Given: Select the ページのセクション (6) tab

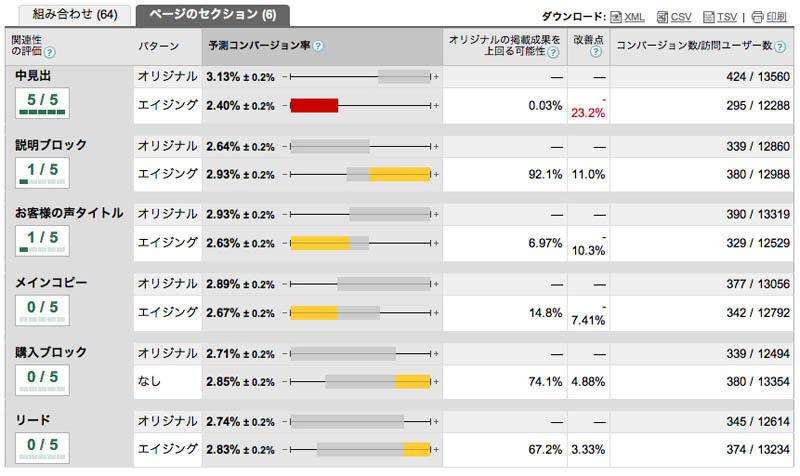Looking at the screenshot, I should [x=213, y=15].
